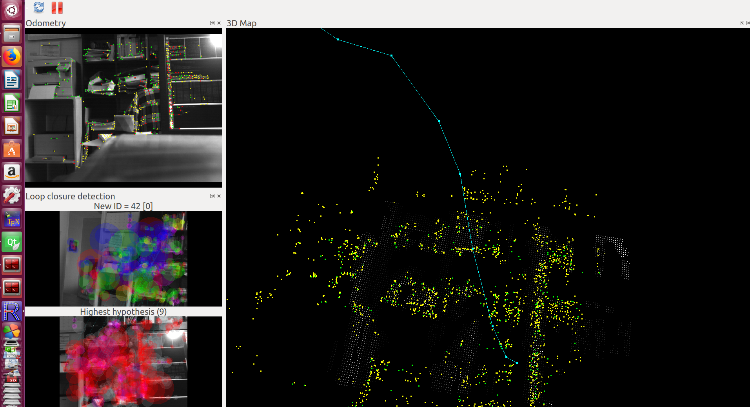Click the New ID loop closure image
The image size is (750, 407).
(x=123, y=258)
